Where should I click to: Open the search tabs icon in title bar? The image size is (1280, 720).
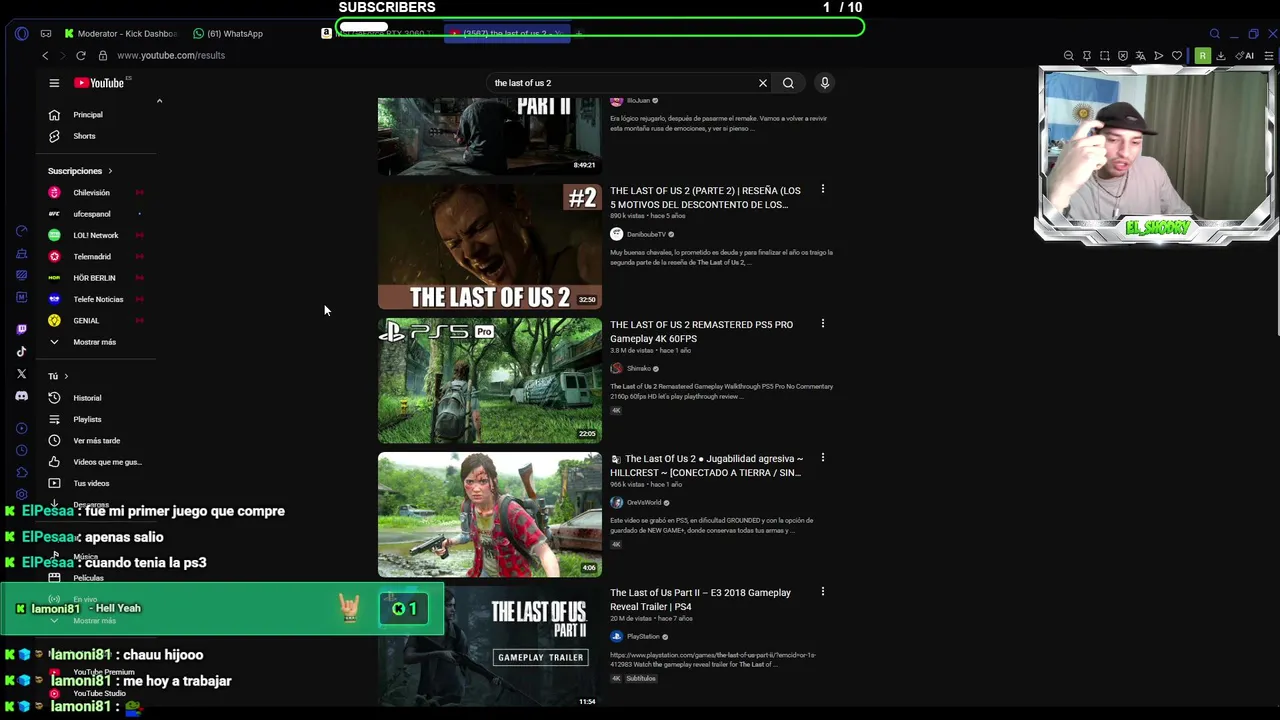(x=1215, y=34)
